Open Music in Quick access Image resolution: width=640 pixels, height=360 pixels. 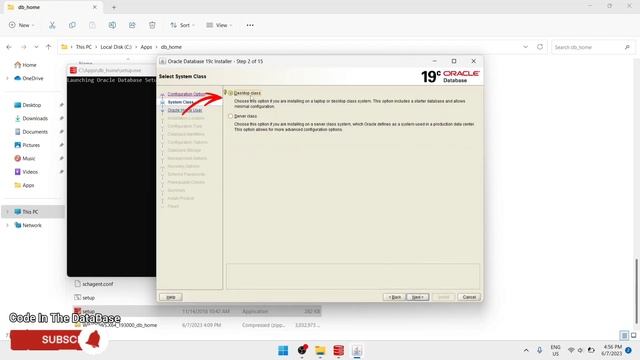click(24, 158)
